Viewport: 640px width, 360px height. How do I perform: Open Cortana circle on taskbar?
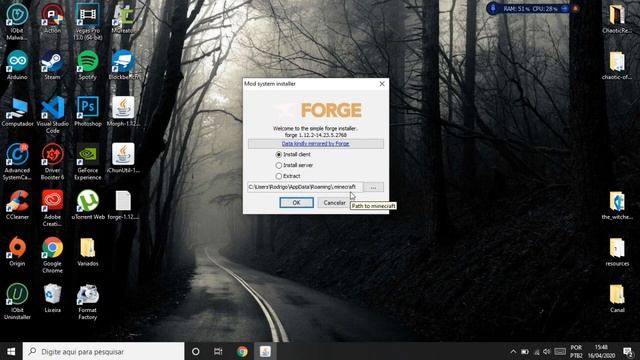pos(196,351)
